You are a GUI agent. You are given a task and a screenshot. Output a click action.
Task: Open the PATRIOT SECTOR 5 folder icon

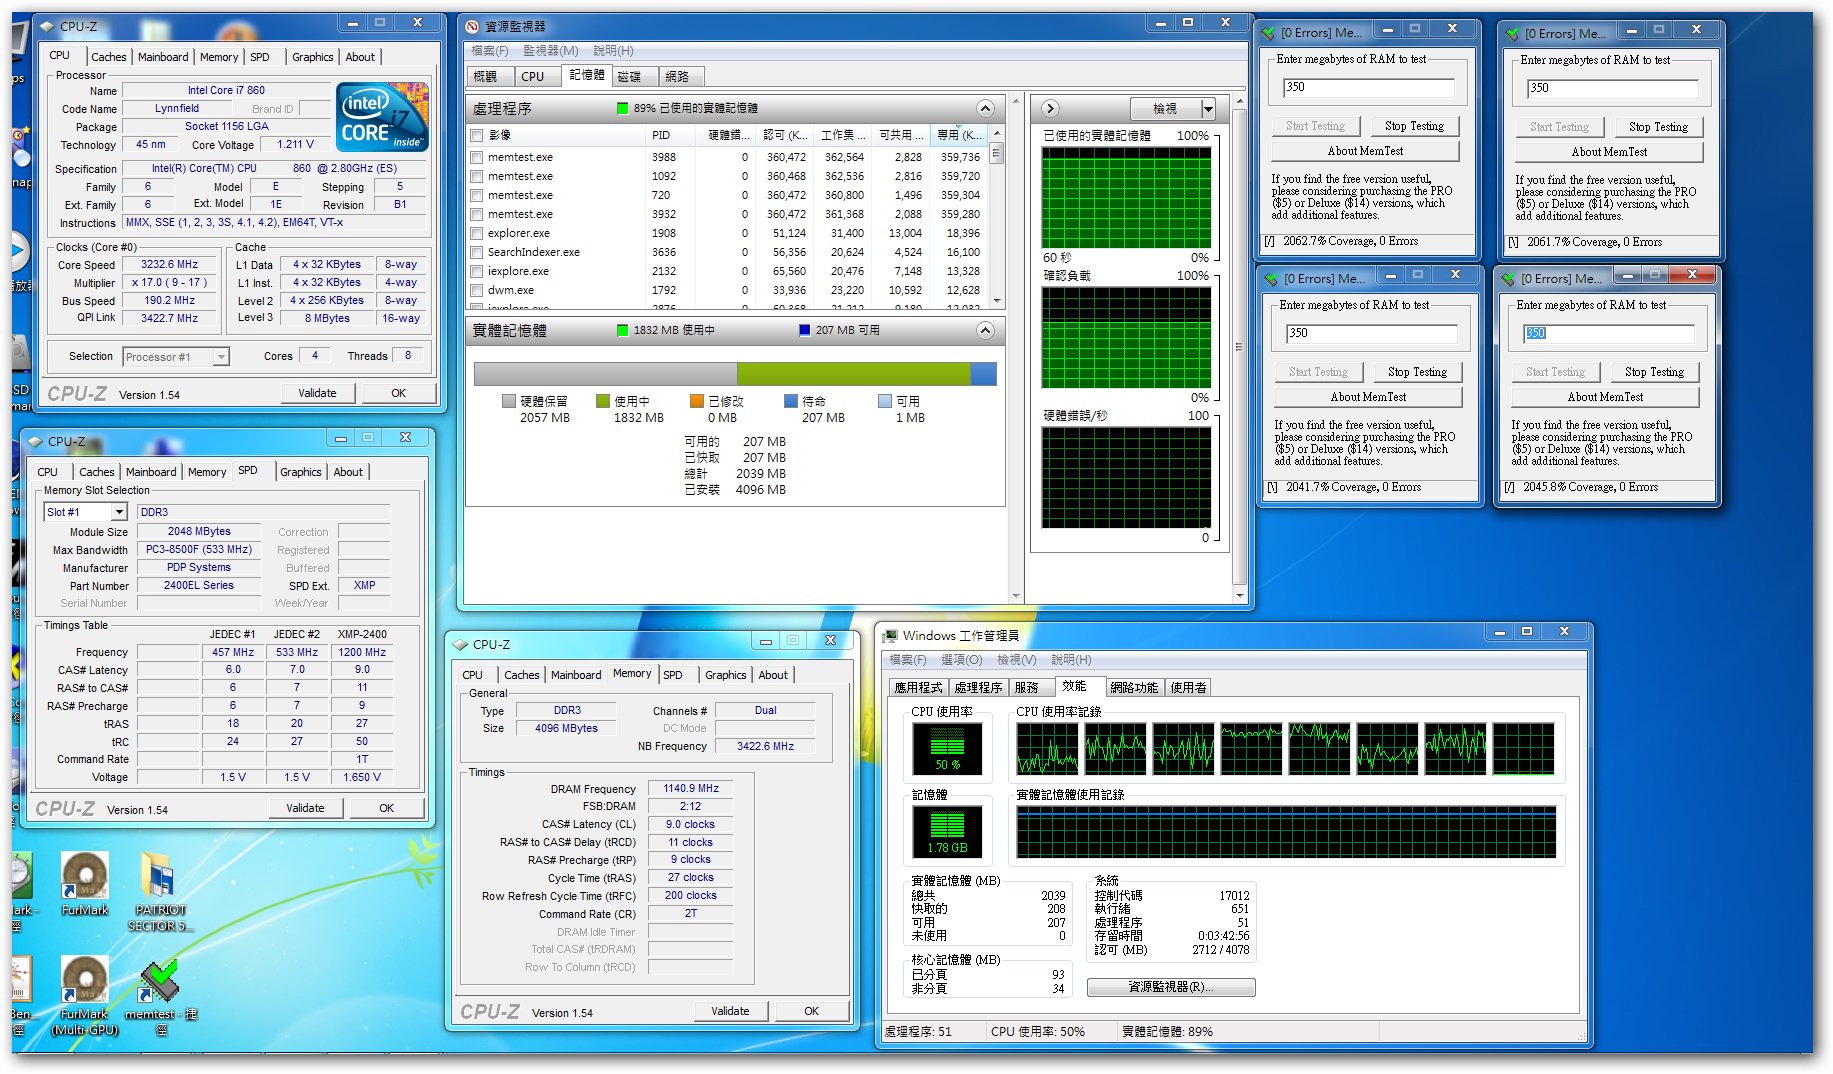tap(159, 877)
